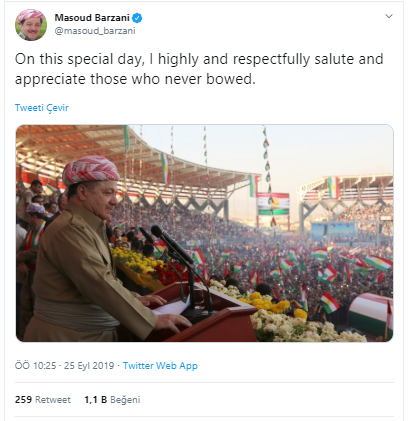Image resolution: width=408 pixels, height=421 pixels.
Task: Open the attached stadium rally photo
Action: coord(205,233)
